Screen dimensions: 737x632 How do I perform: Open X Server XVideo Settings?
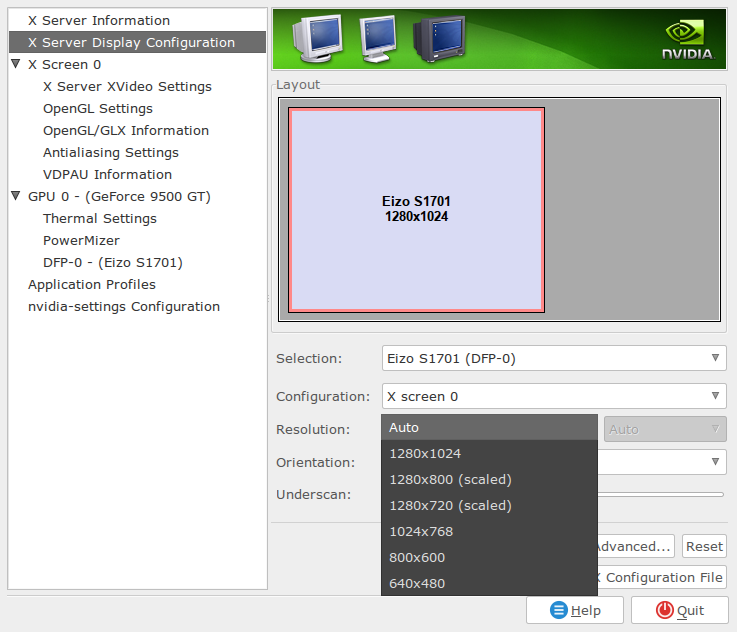point(127,86)
